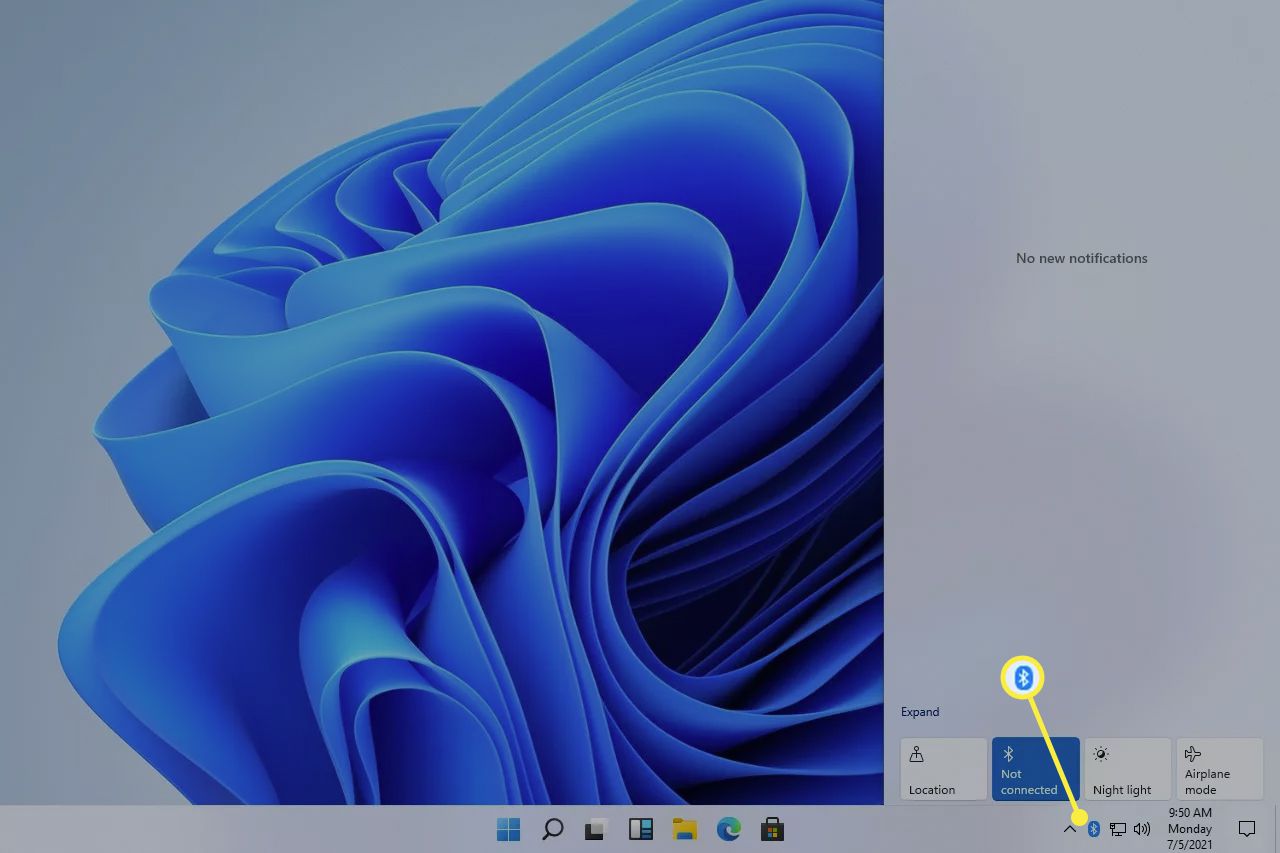Viewport: 1280px width, 853px height.
Task: Open Microsoft Store from taskbar
Action: tap(772, 829)
